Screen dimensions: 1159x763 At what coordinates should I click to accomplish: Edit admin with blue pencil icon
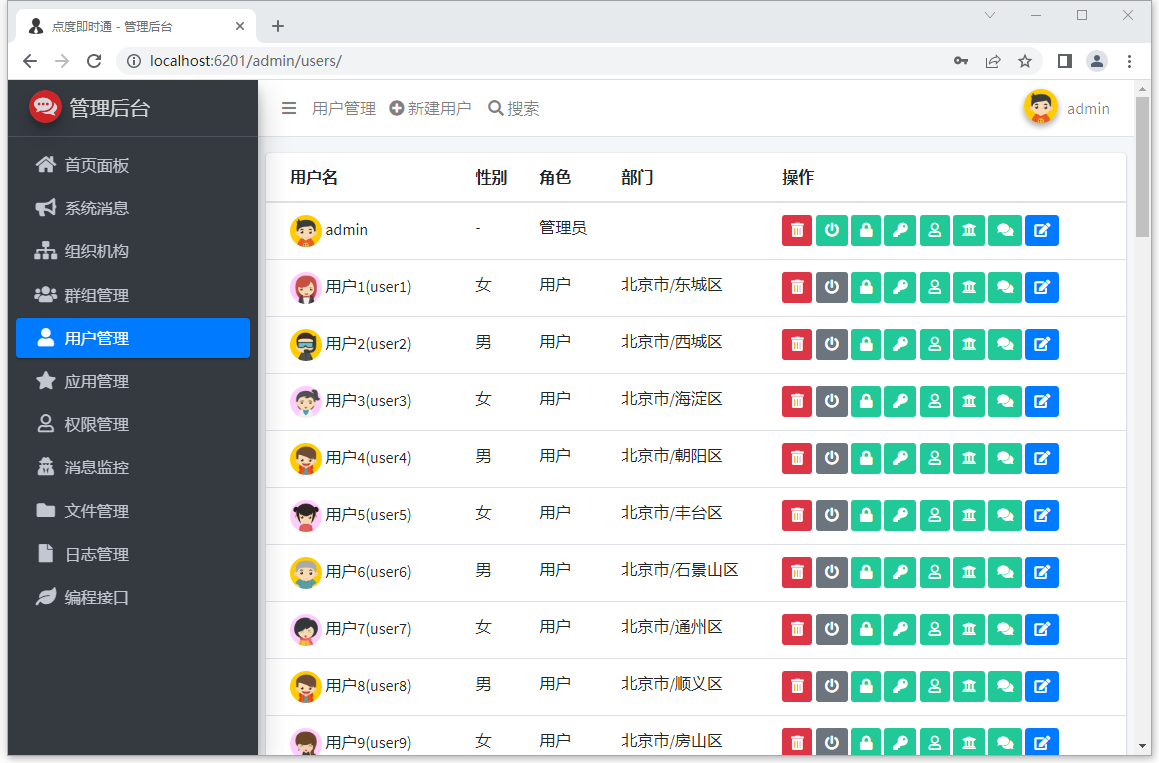point(1041,230)
